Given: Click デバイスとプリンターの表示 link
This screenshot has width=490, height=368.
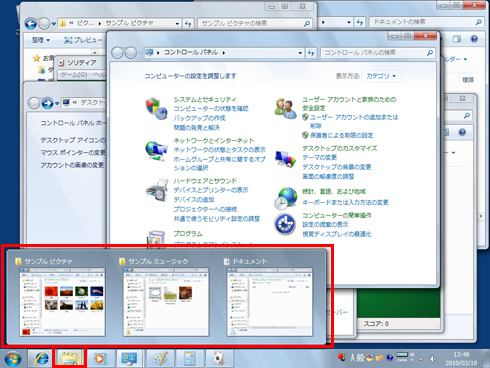Looking at the screenshot, I should (211, 190).
